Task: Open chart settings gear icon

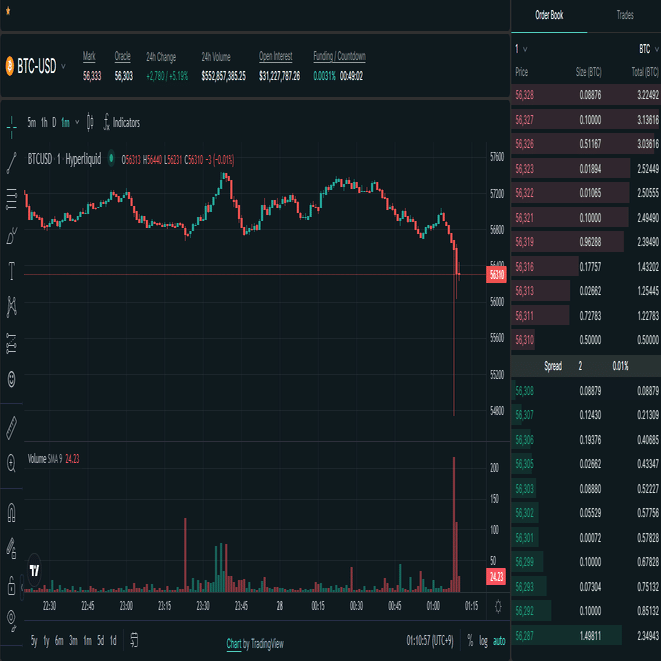Action: click(x=498, y=606)
